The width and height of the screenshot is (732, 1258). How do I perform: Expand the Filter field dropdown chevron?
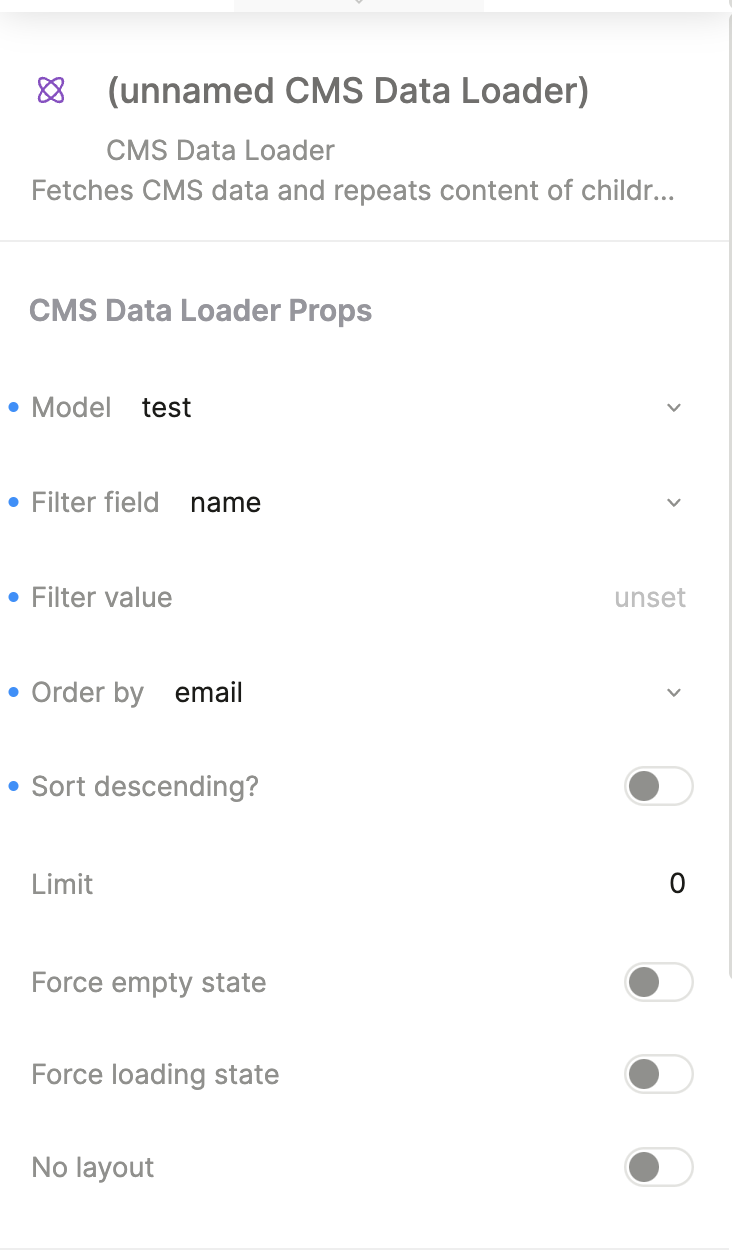(674, 502)
